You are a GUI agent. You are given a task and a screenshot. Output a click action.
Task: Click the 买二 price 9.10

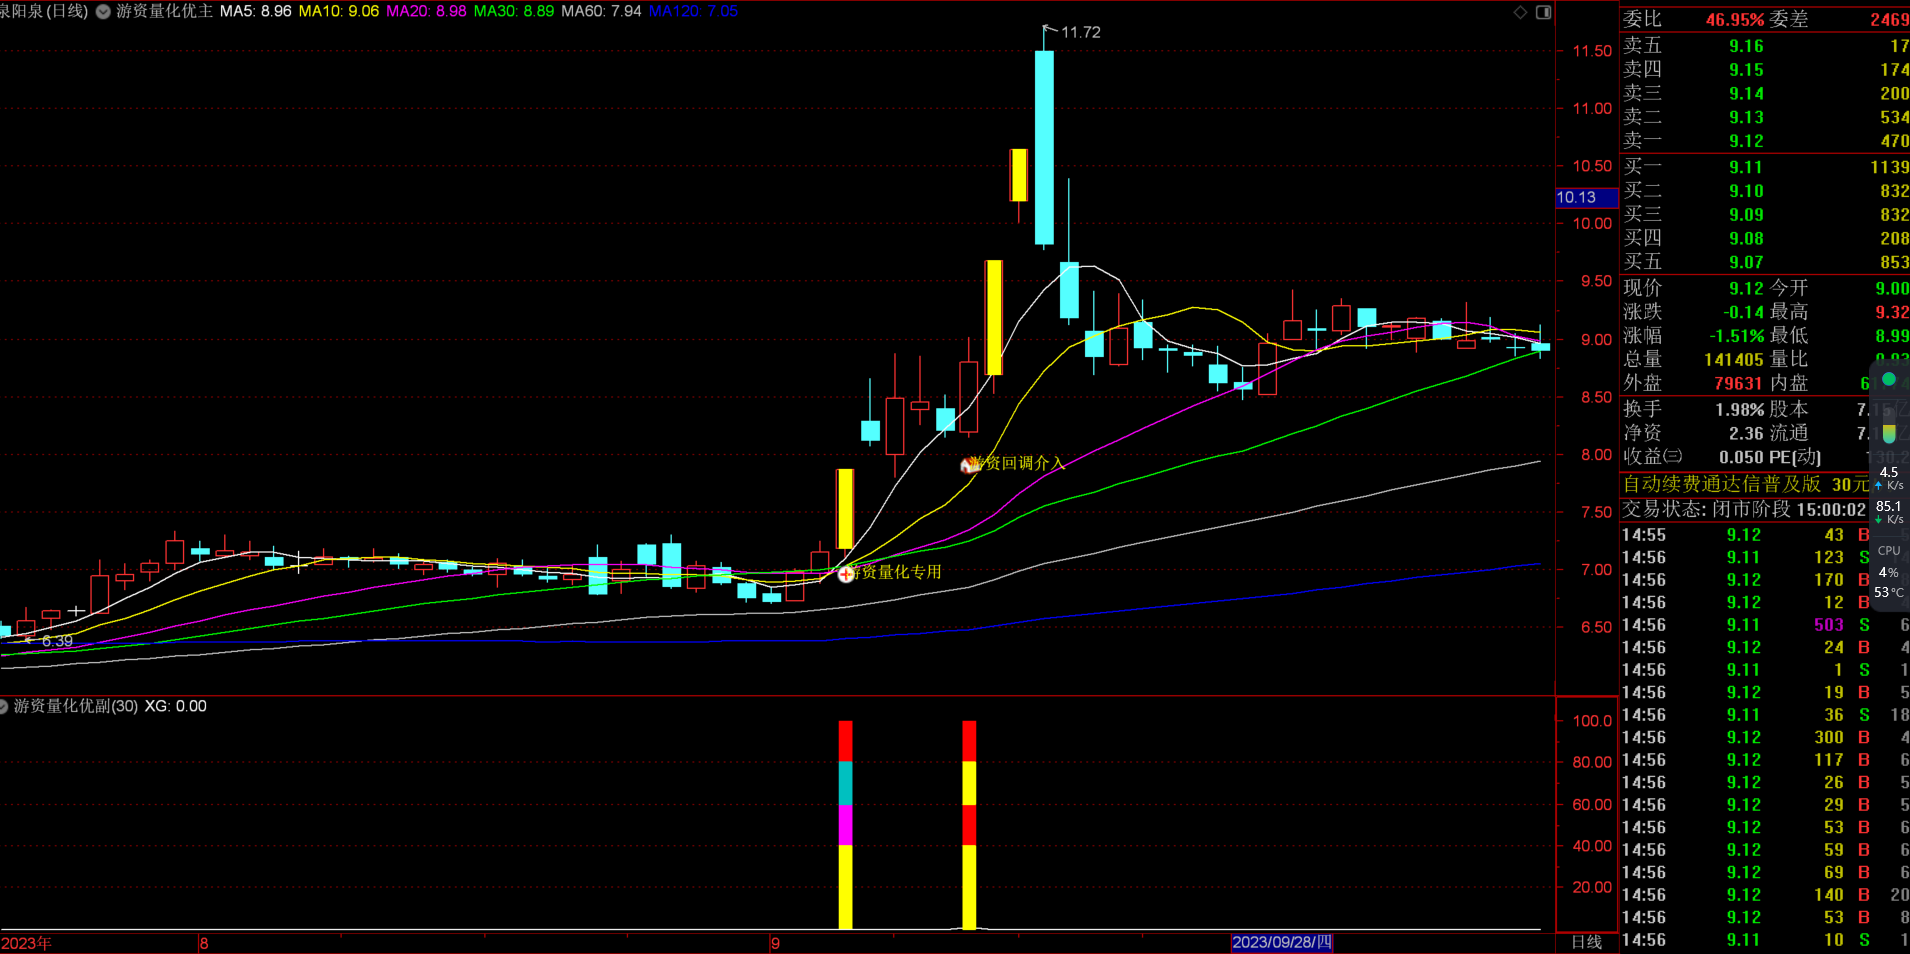click(1746, 192)
